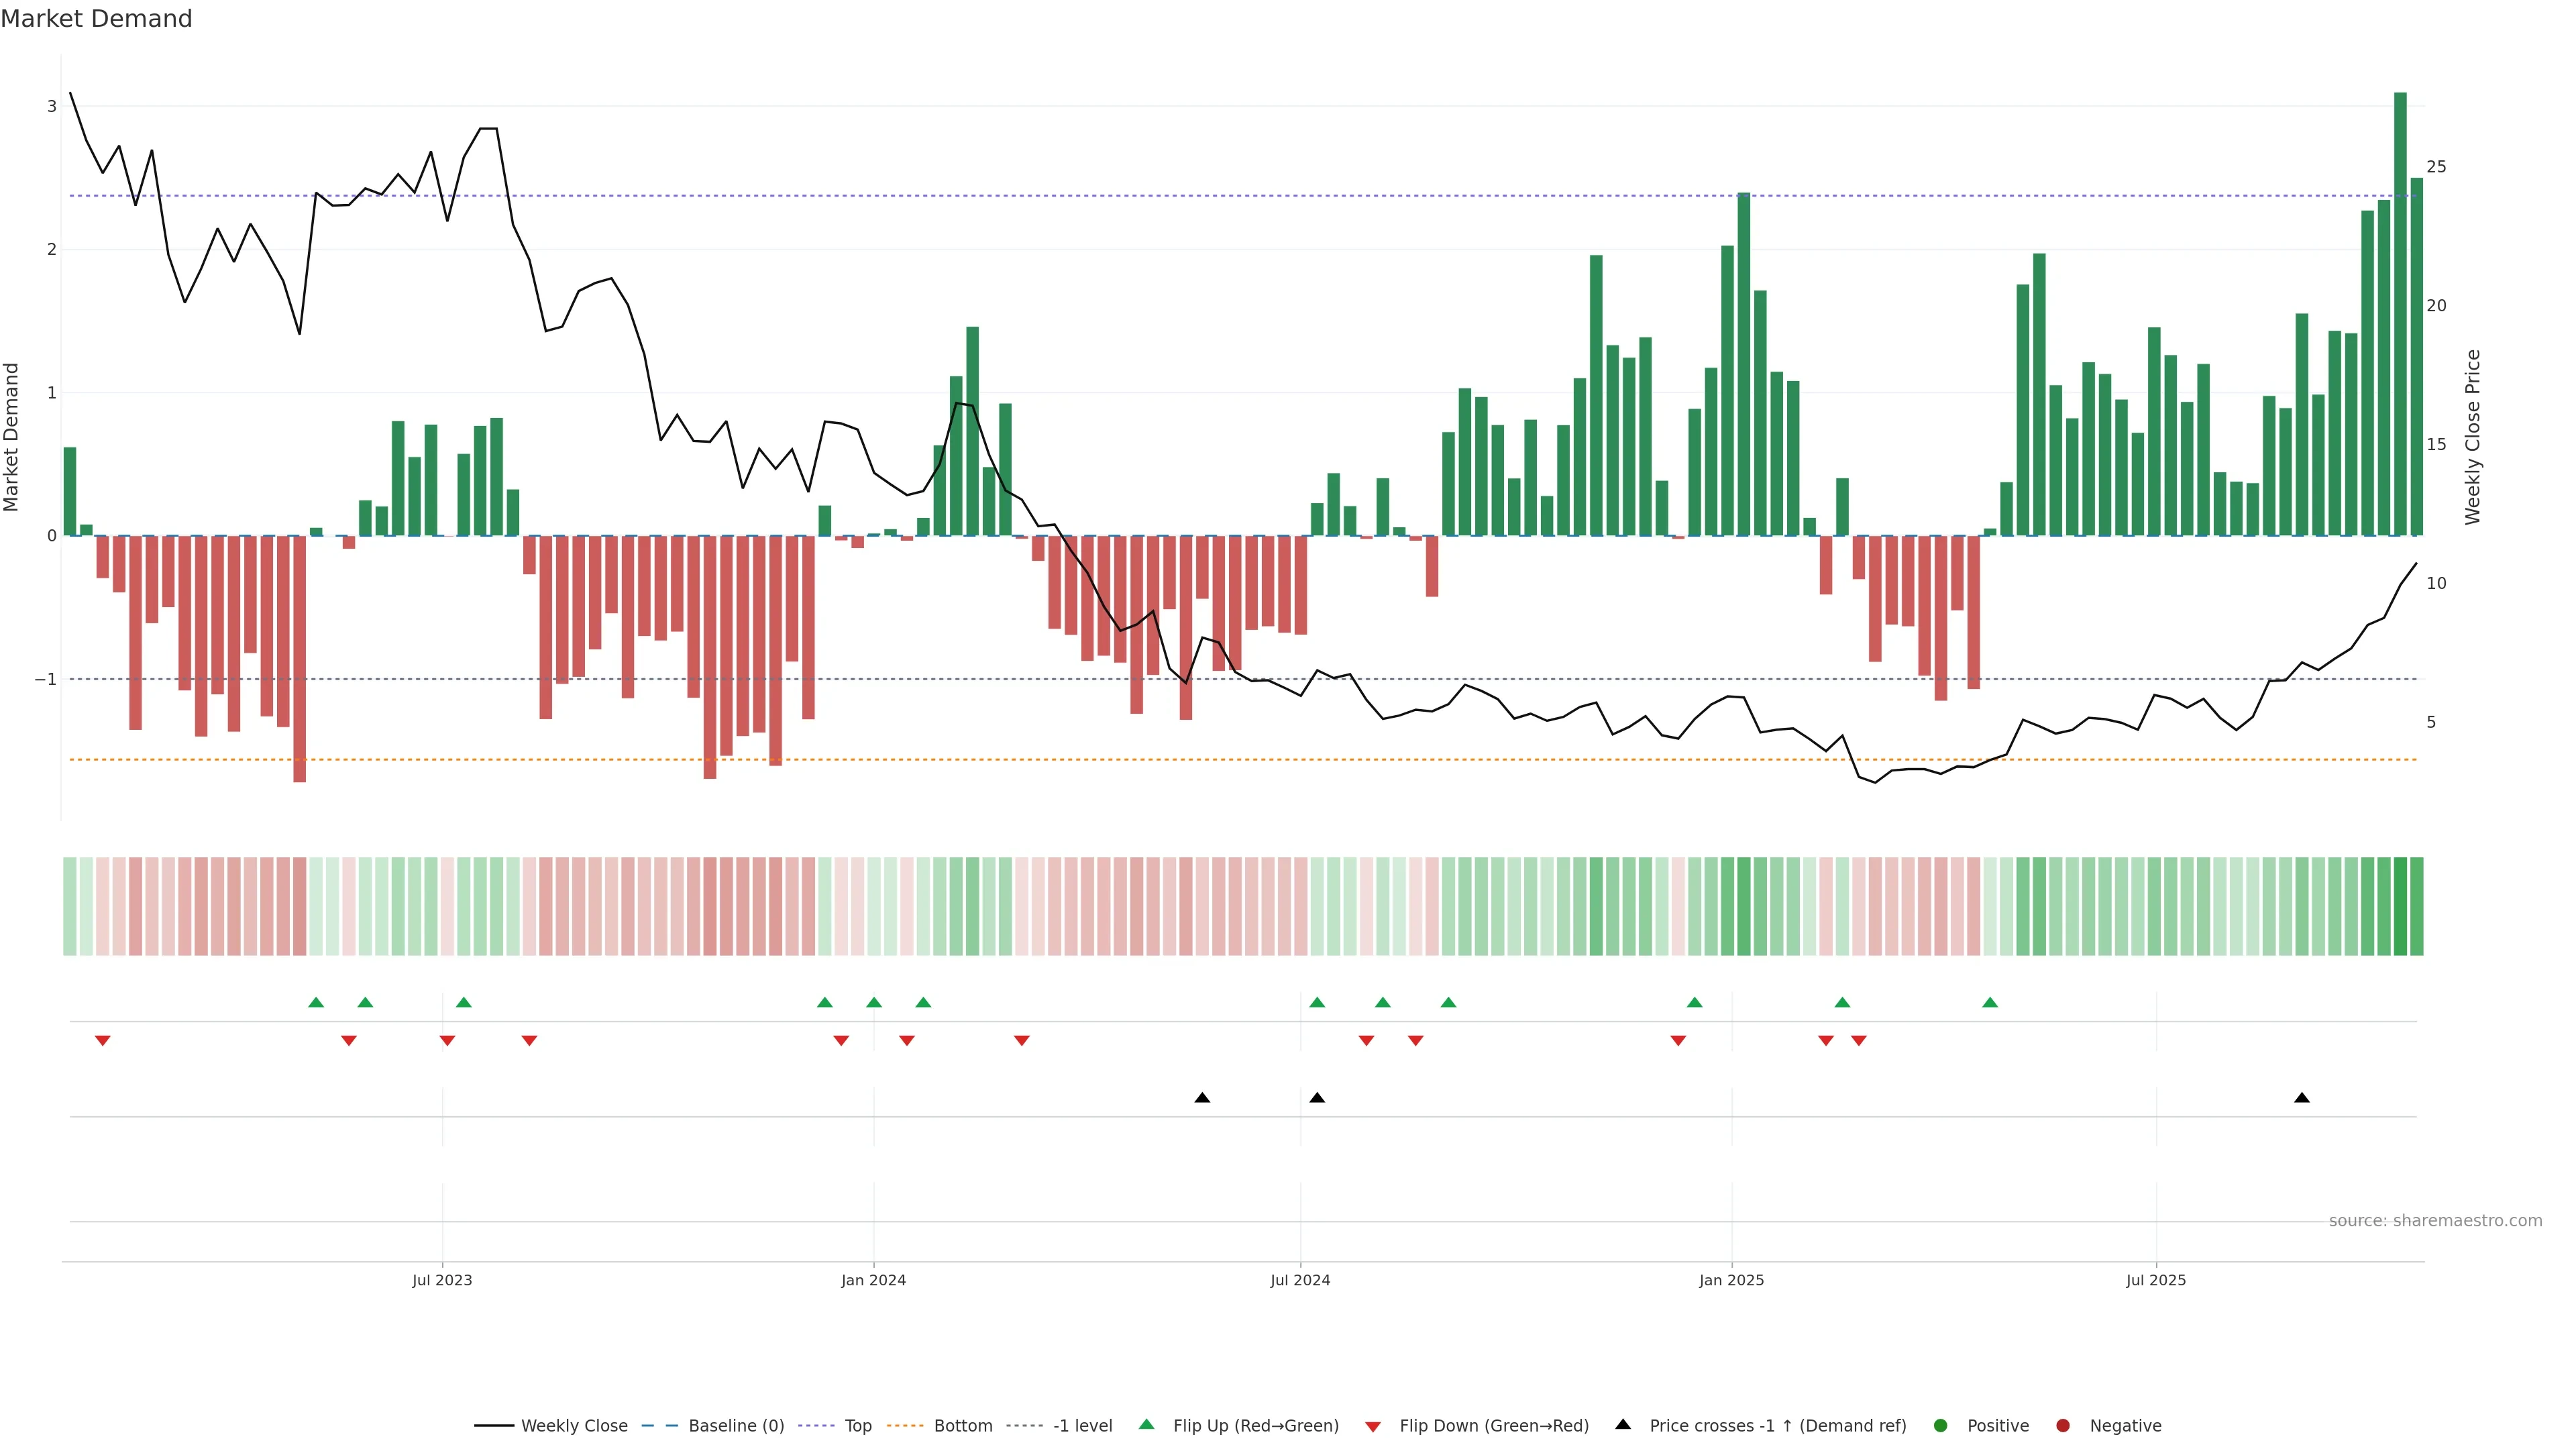
Task: Click the Baseline (0) dashed legend icon
Action: [x=659, y=1425]
